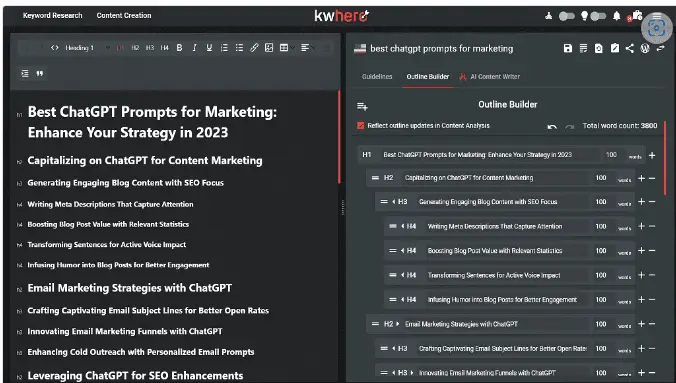Viewport: 676px width, 383px height.
Task: Insert a hyperlink
Action: (254, 48)
